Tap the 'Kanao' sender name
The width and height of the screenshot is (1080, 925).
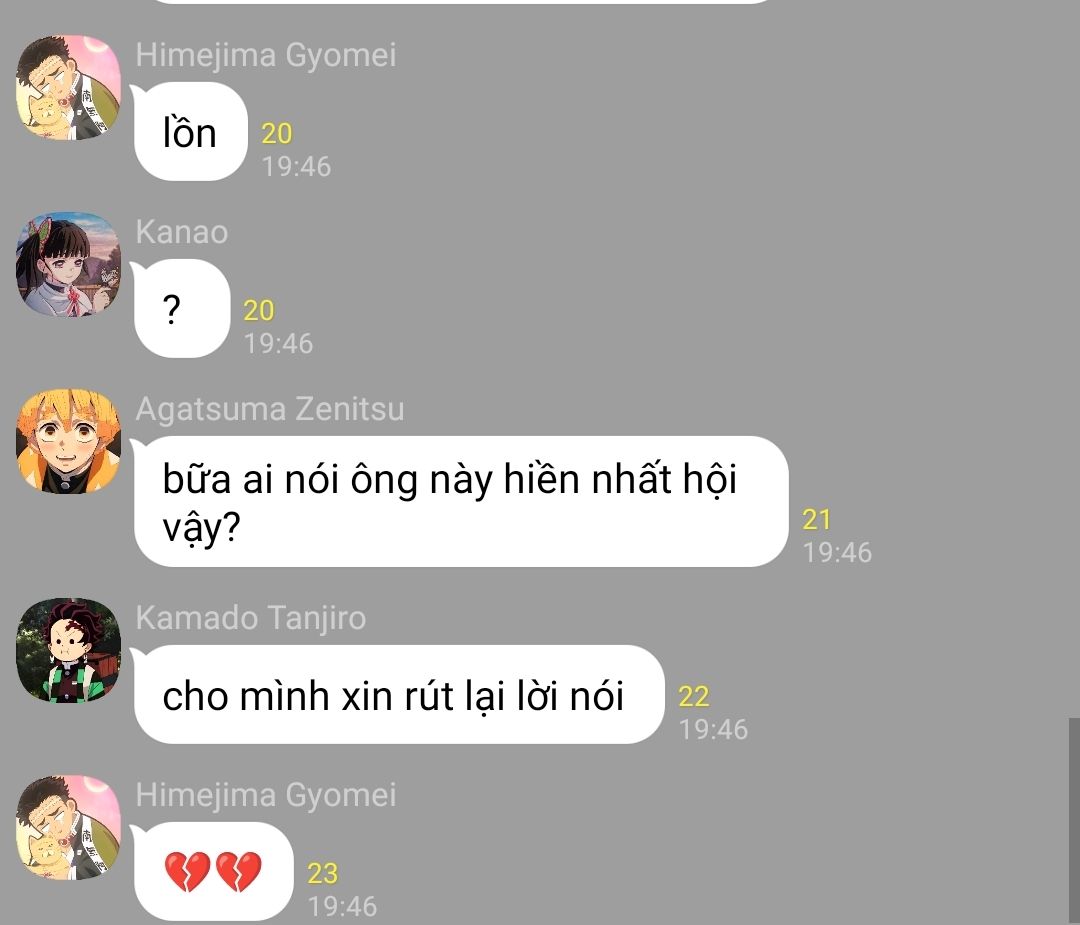pos(181,232)
